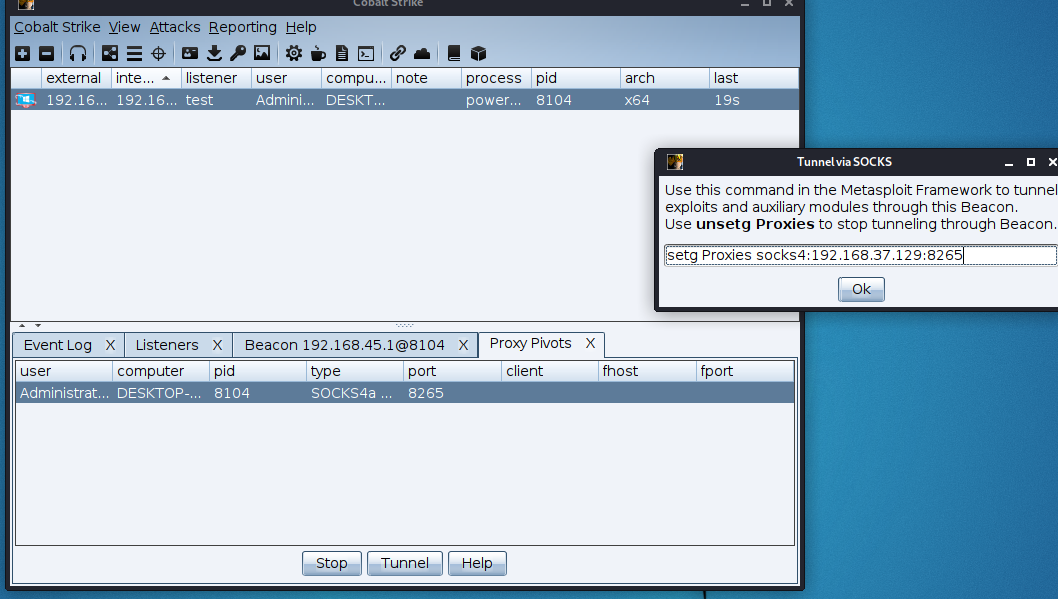This screenshot has width=1058, height=599.
Task: Close the Proxy Pivots tab
Action: pyautogui.click(x=590, y=343)
